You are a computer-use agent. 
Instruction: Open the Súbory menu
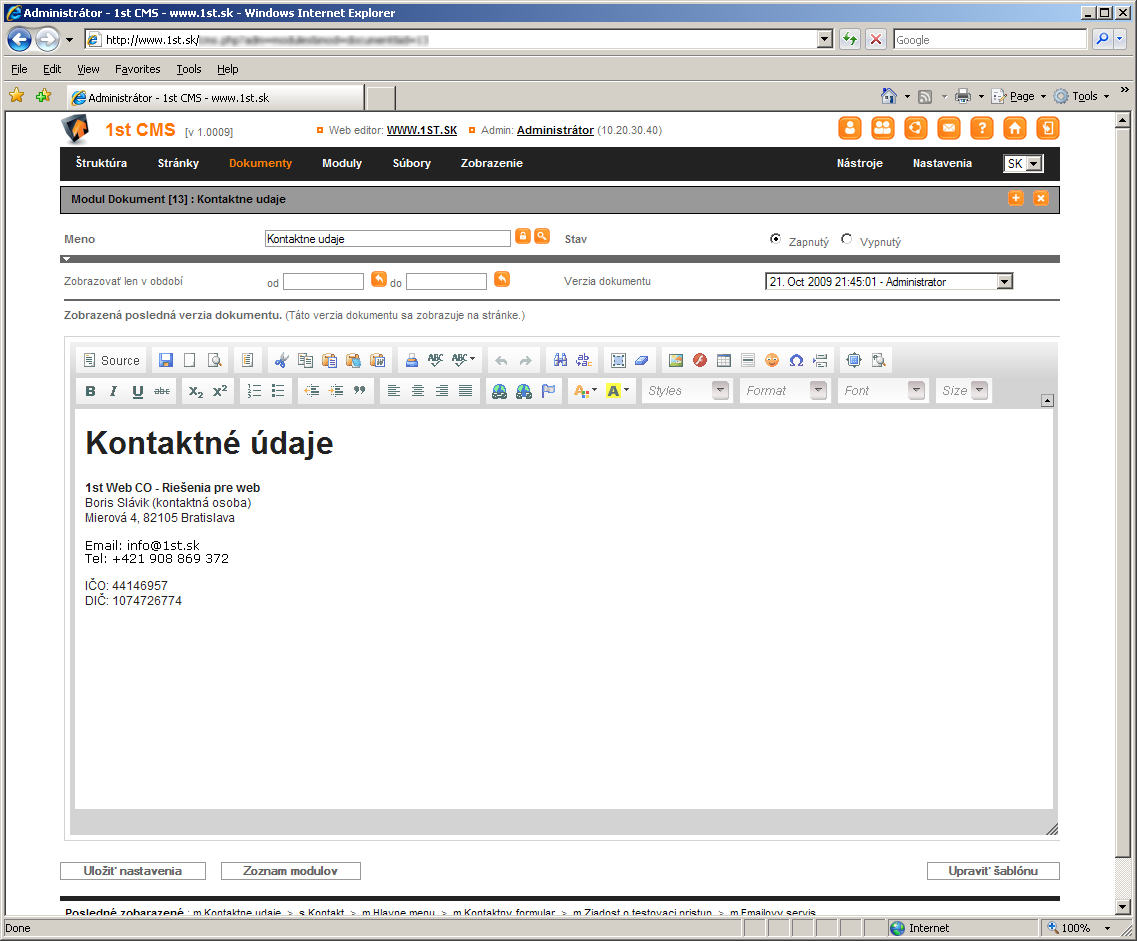(412, 163)
